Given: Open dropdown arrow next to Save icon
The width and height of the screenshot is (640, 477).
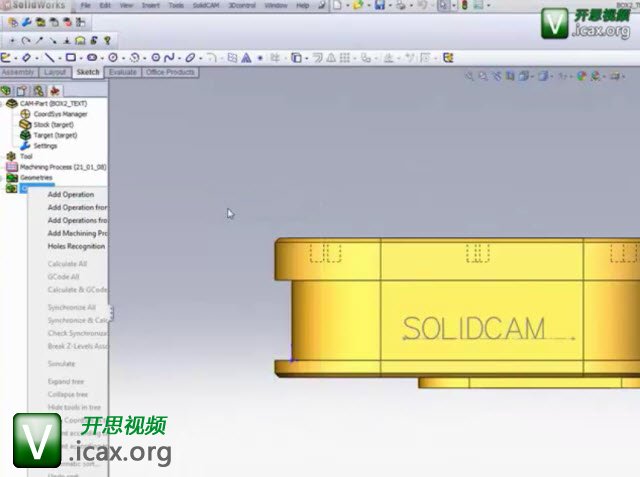Looking at the screenshot, I should (390, 6).
